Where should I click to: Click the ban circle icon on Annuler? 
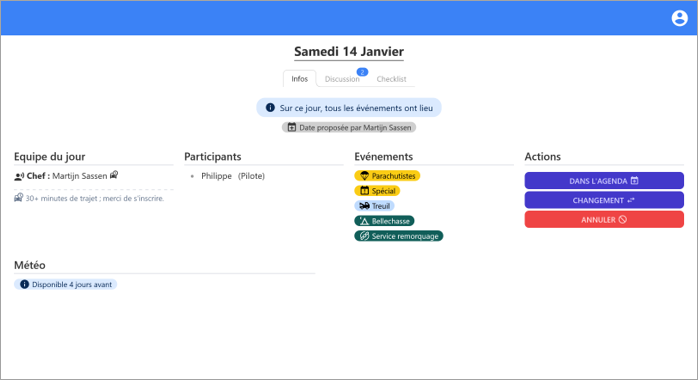coord(623,219)
